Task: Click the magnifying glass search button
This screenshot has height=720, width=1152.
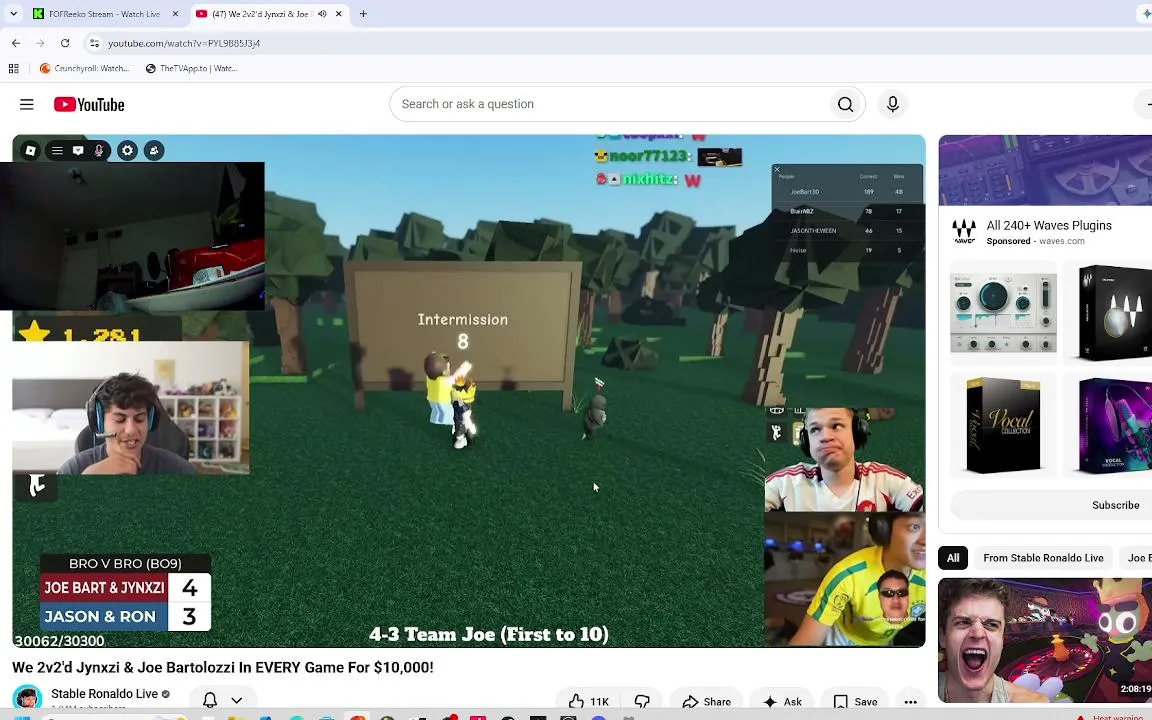Action: (x=846, y=104)
